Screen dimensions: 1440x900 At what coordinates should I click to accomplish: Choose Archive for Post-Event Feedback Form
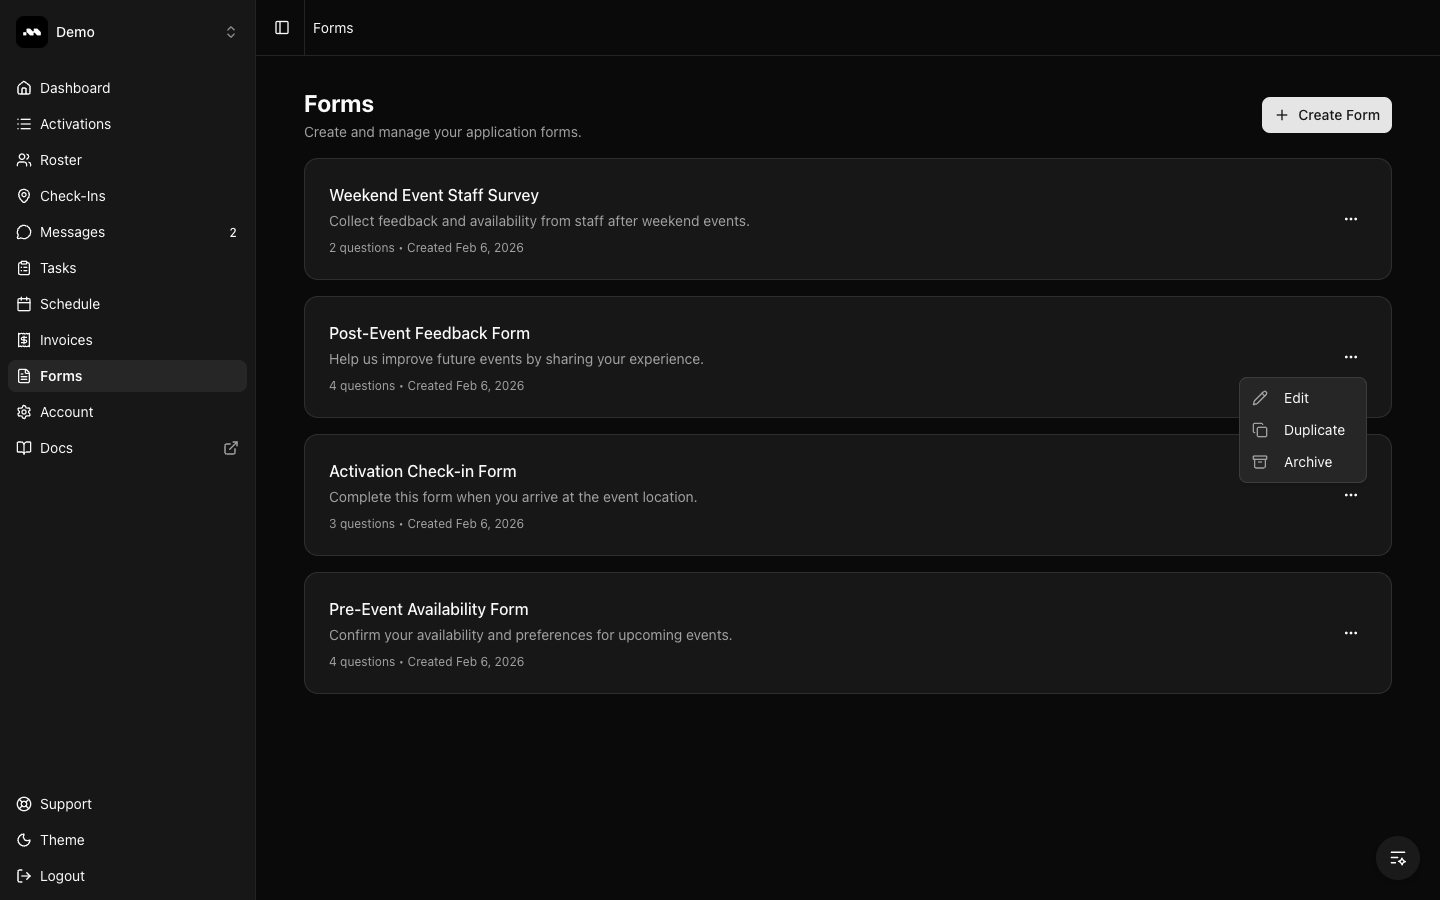(1307, 462)
